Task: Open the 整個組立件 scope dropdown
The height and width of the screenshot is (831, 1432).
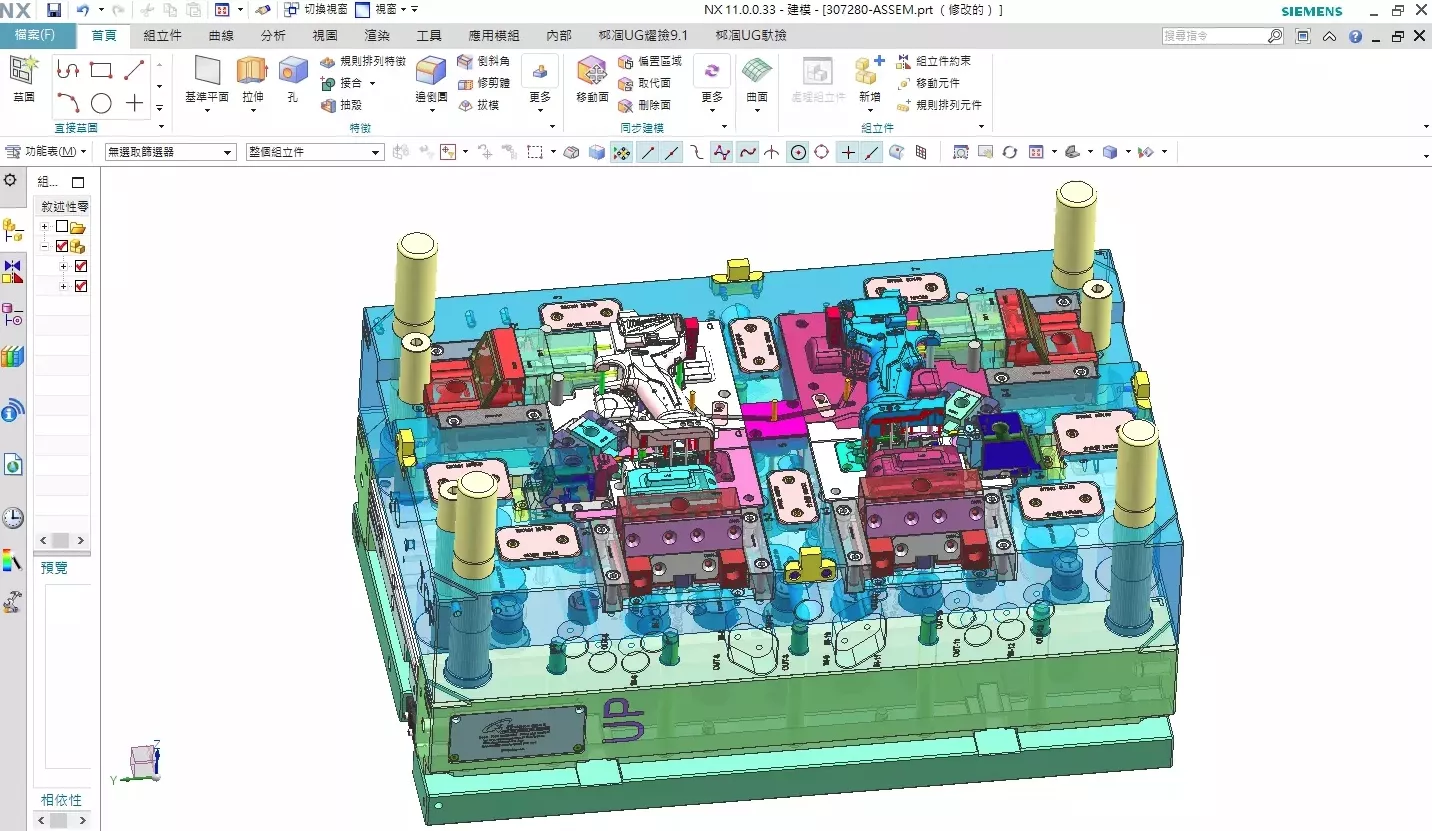Action: click(315, 152)
